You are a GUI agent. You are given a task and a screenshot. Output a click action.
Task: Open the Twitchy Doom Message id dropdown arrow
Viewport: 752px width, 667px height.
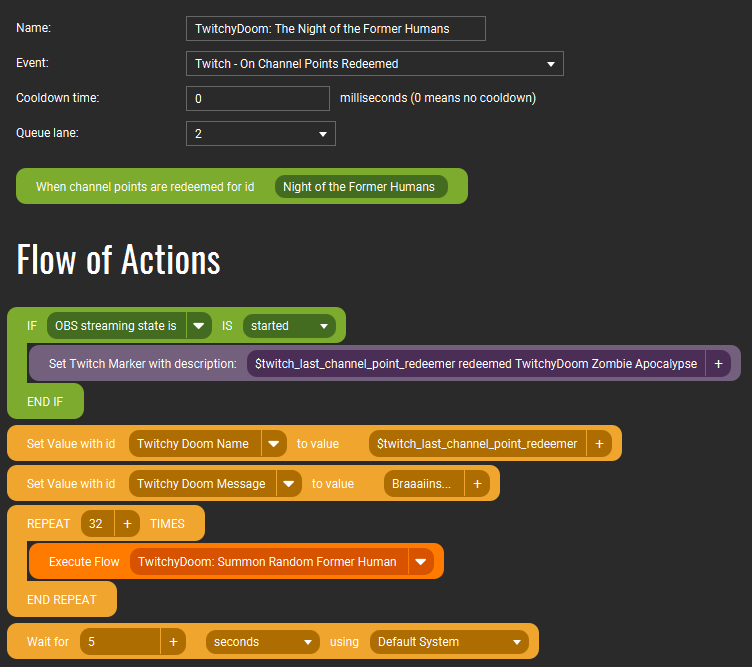point(288,483)
